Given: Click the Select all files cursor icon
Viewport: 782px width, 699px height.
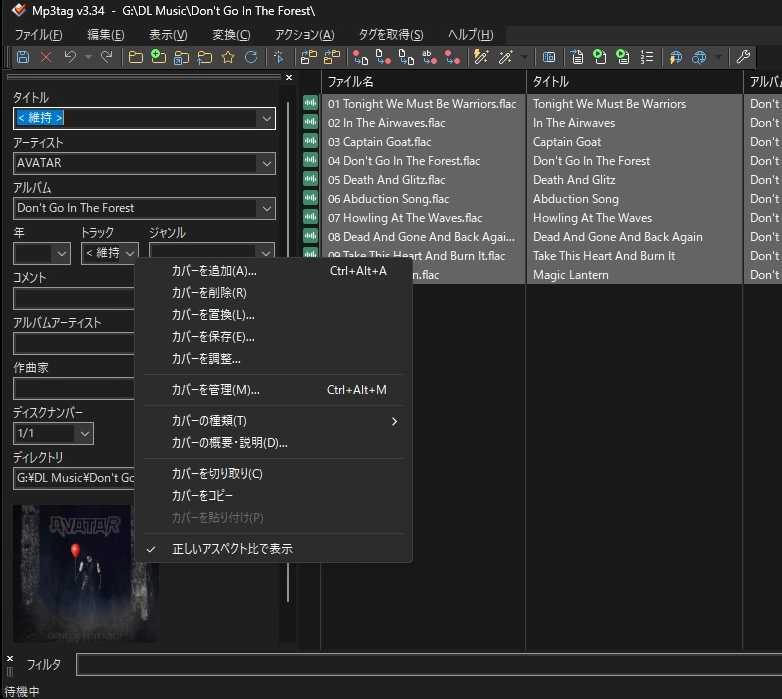Looking at the screenshot, I should click(279, 57).
